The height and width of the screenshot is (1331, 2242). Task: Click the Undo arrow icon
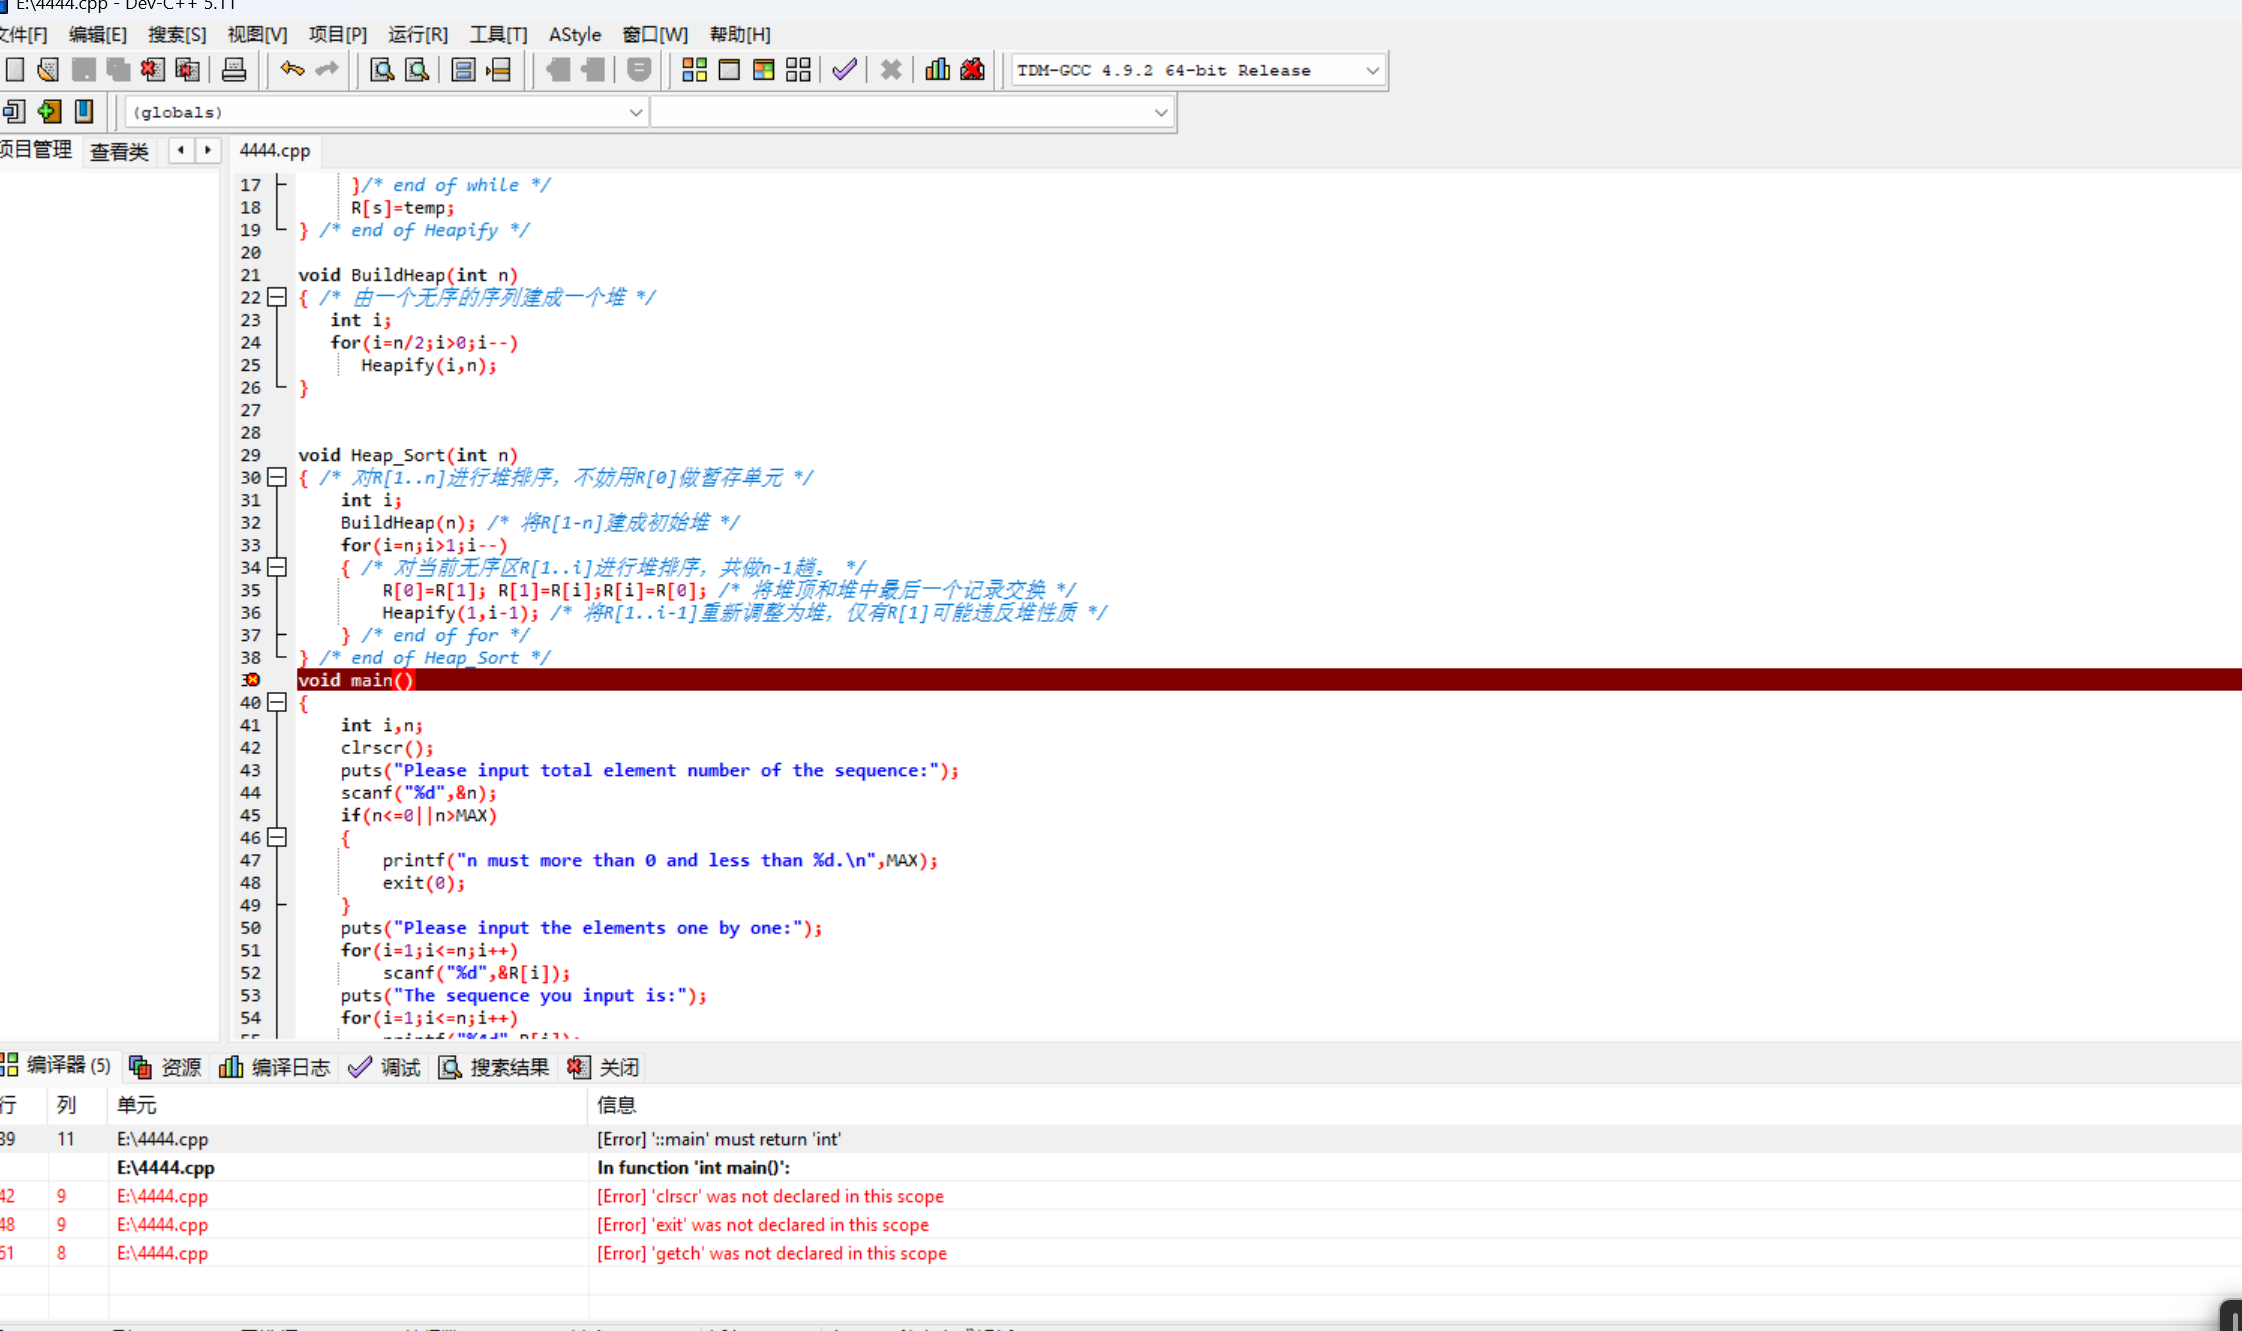pos(292,70)
